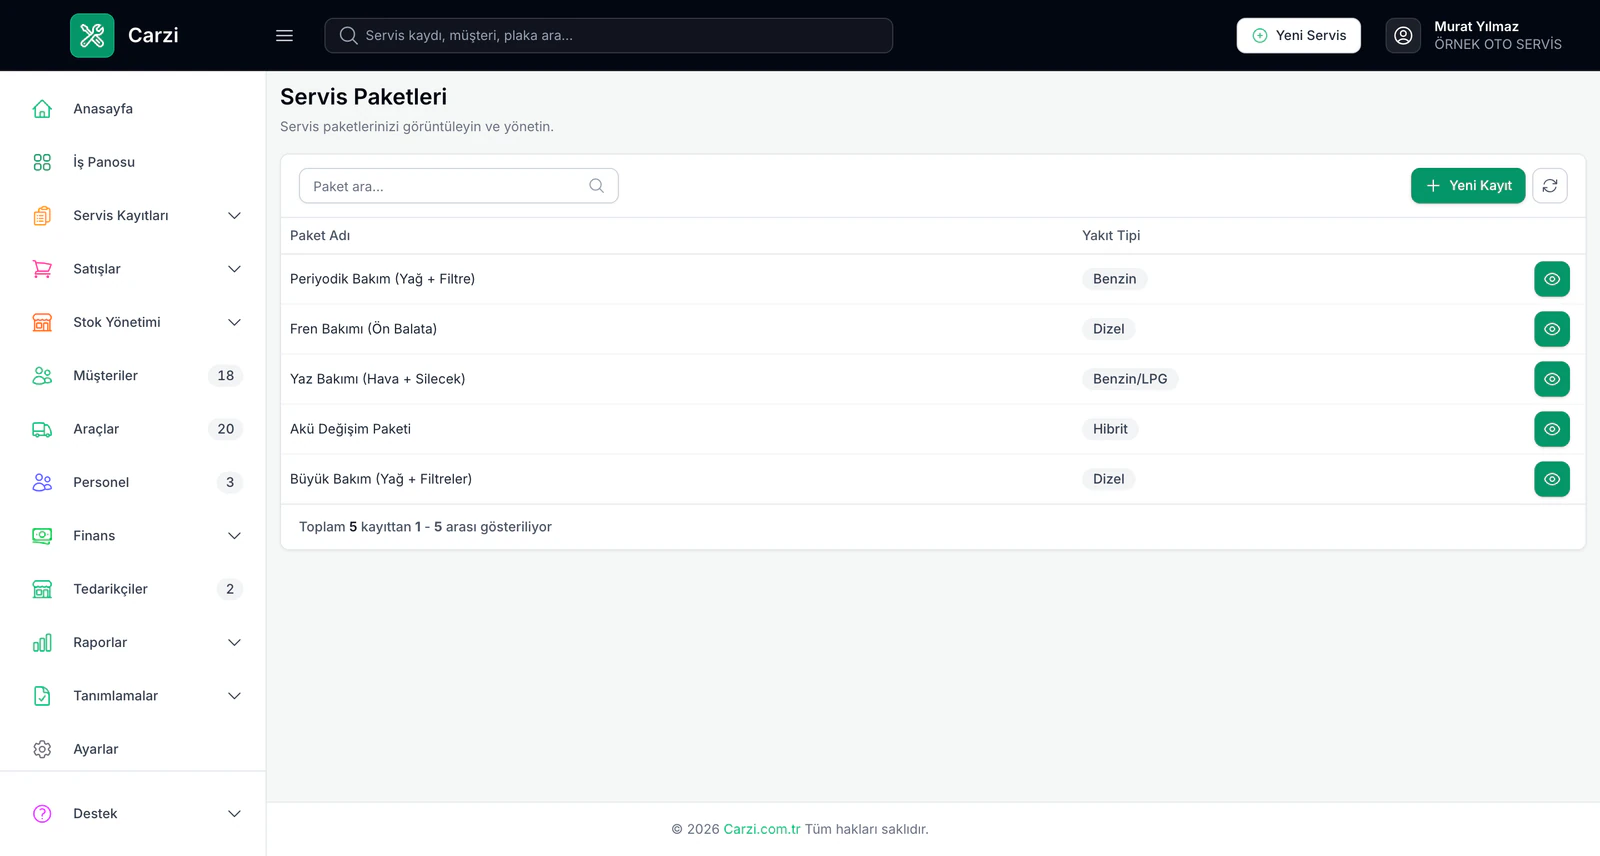The height and width of the screenshot is (856, 1600).
Task: Focus the global service search field
Action: click(x=608, y=35)
